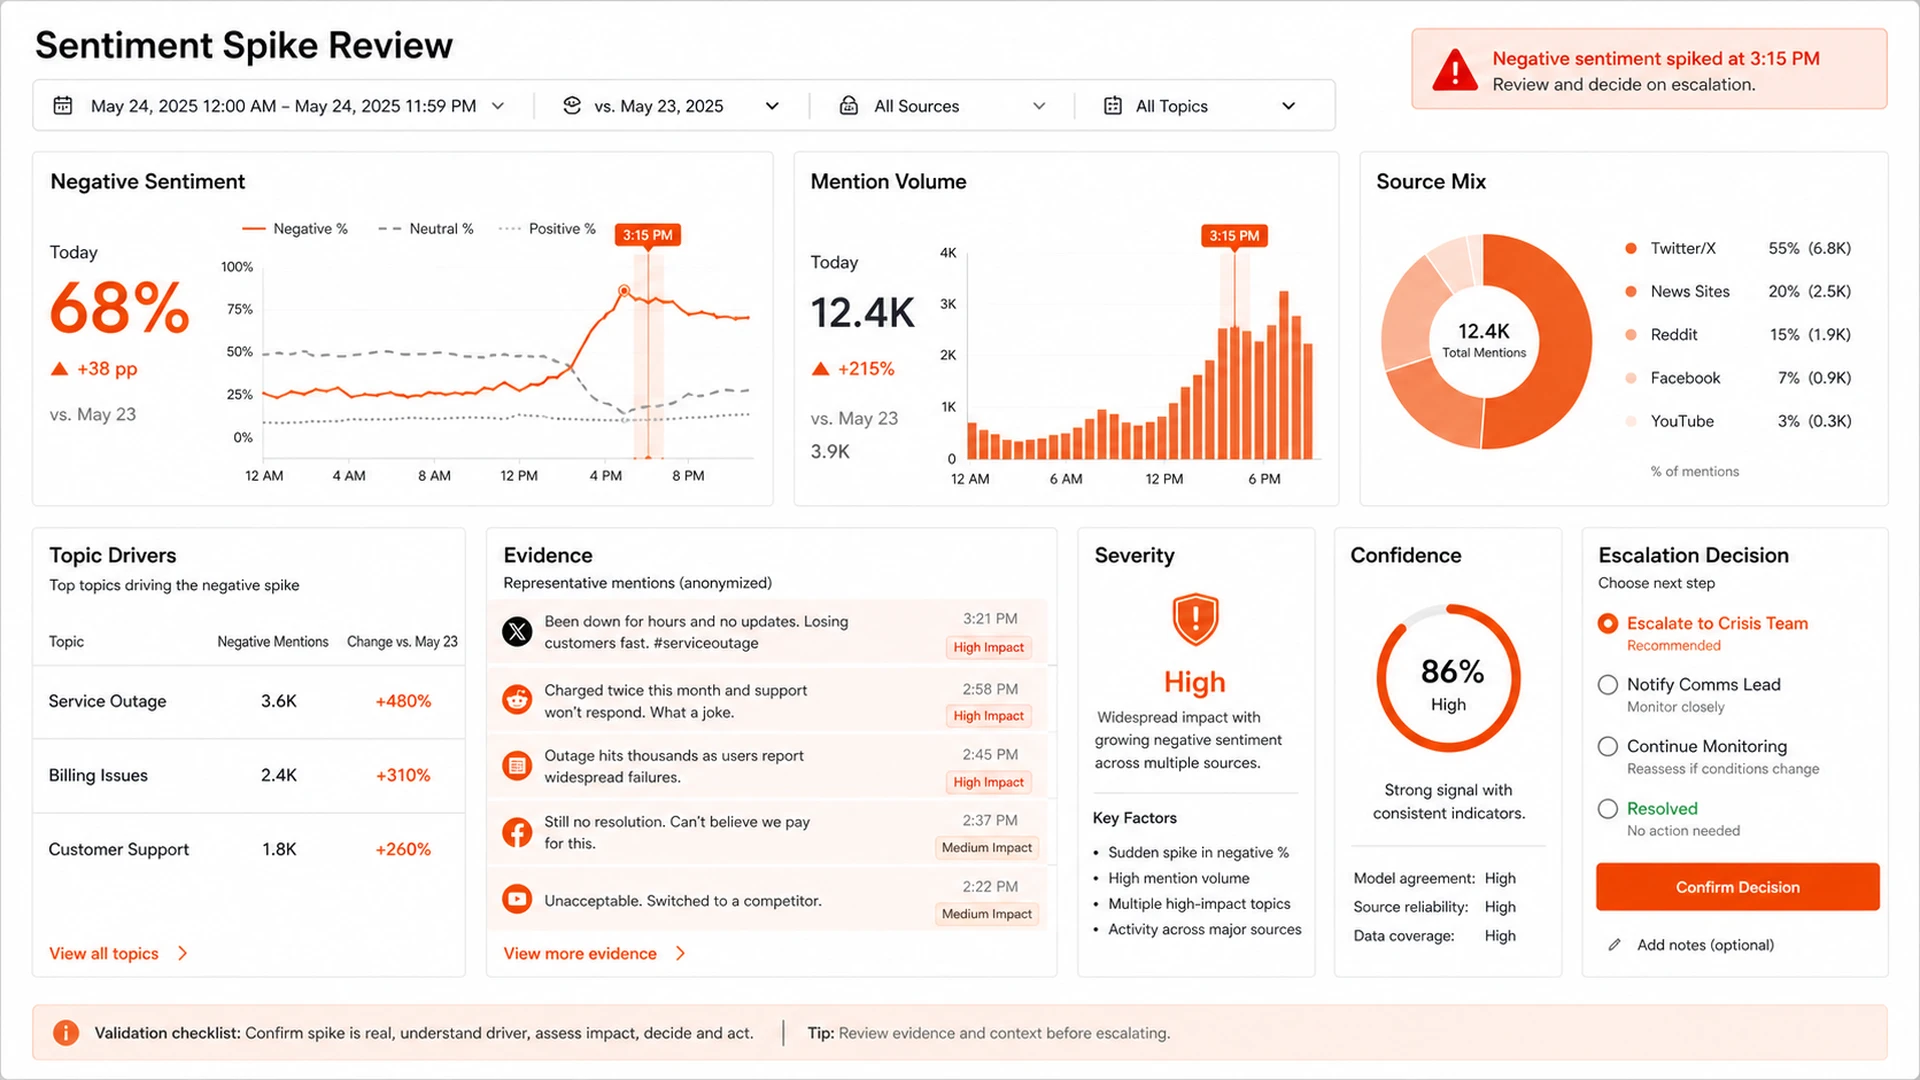Open the All Topics dropdown
This screenshot has width=1920, height=1080.
[1200, 106]
